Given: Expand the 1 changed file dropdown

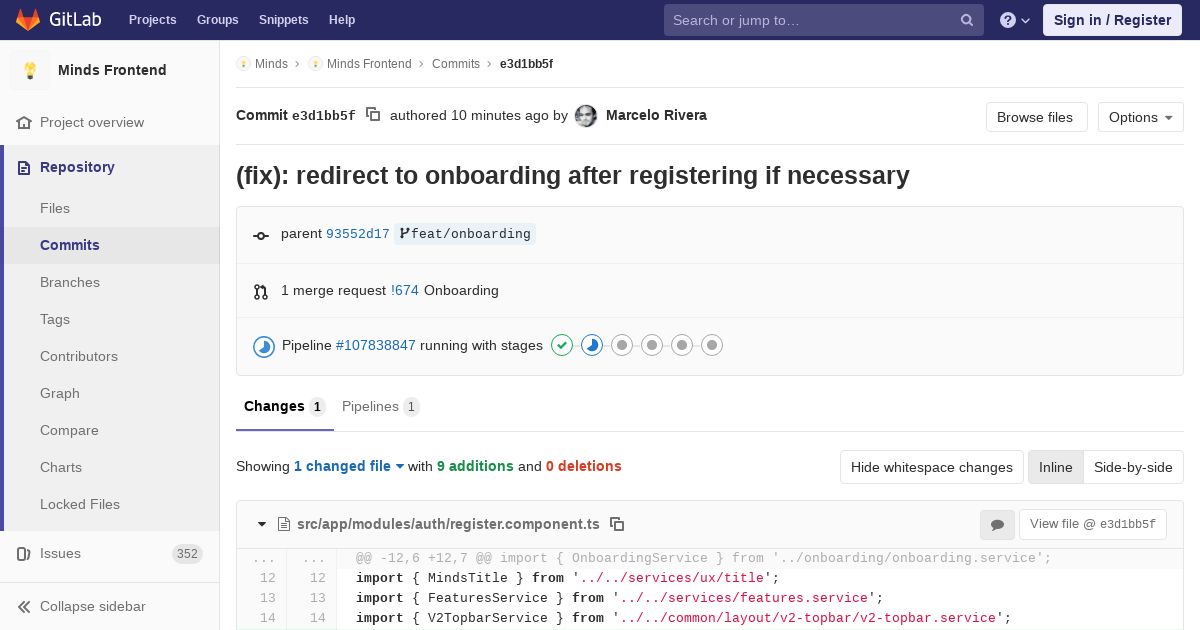Looking at the screenshot, I should (x=349, y=466).
